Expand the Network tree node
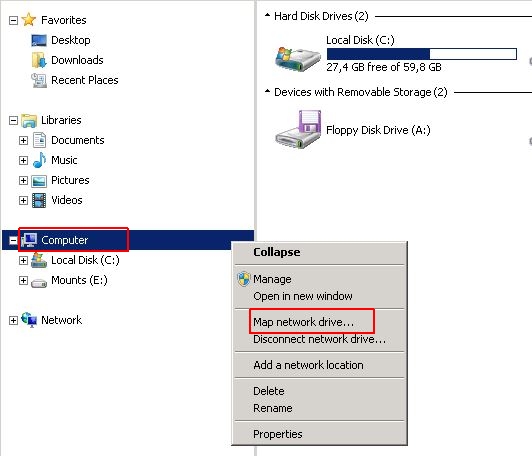Screen dimensions: 532x456 pyautogui.click(x=13, y=320)
